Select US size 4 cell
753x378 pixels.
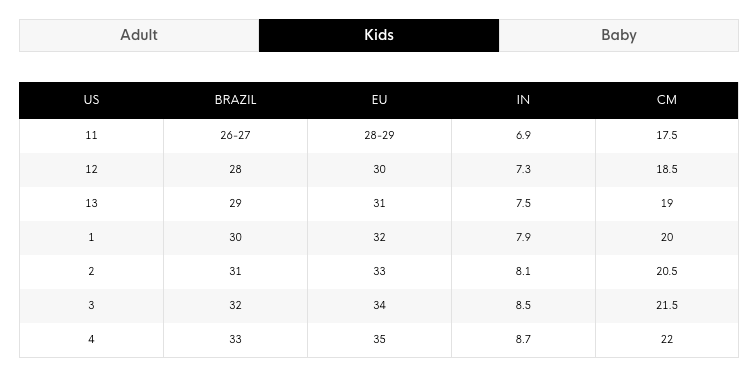[91, 340]
